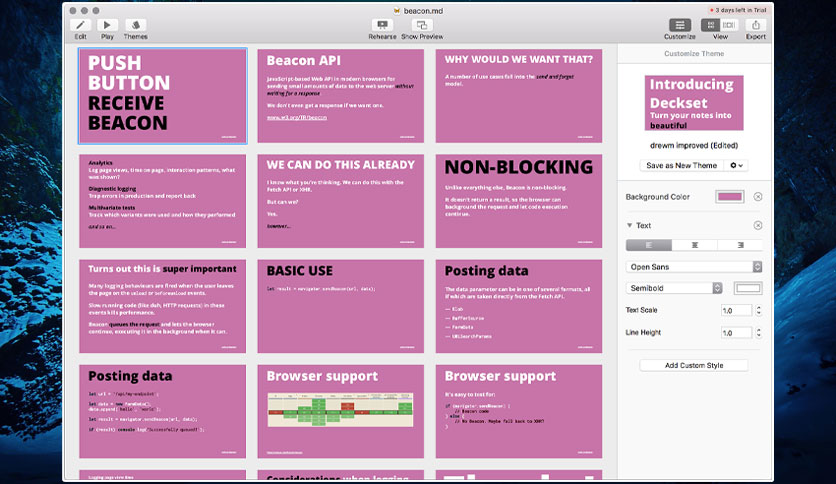
Task: Click the Edit pencil icon
Action: coord(81,25)
